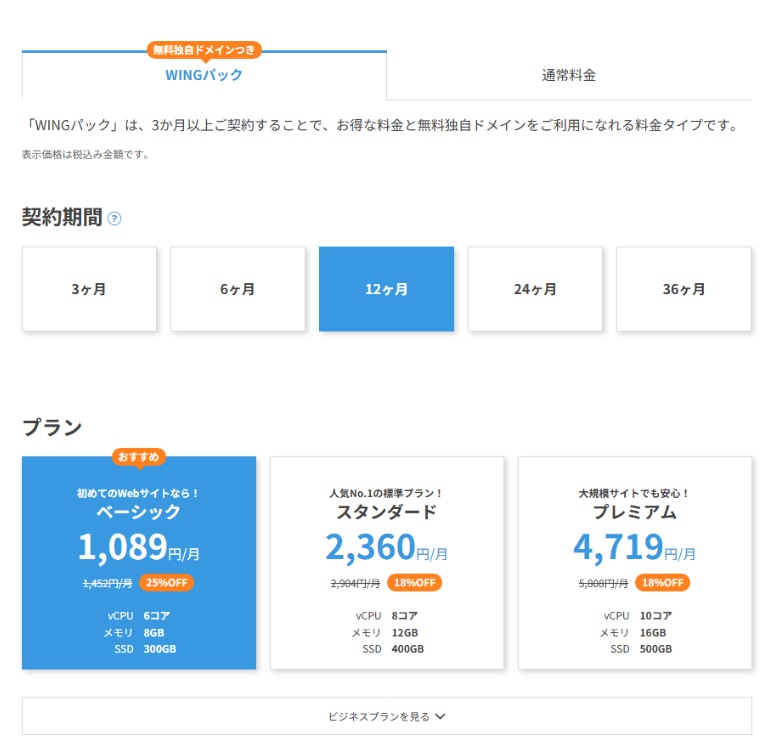The image size is (782, 750).
Task: Click the struck-through 1,452円/月 price
Action: (107, 583)
